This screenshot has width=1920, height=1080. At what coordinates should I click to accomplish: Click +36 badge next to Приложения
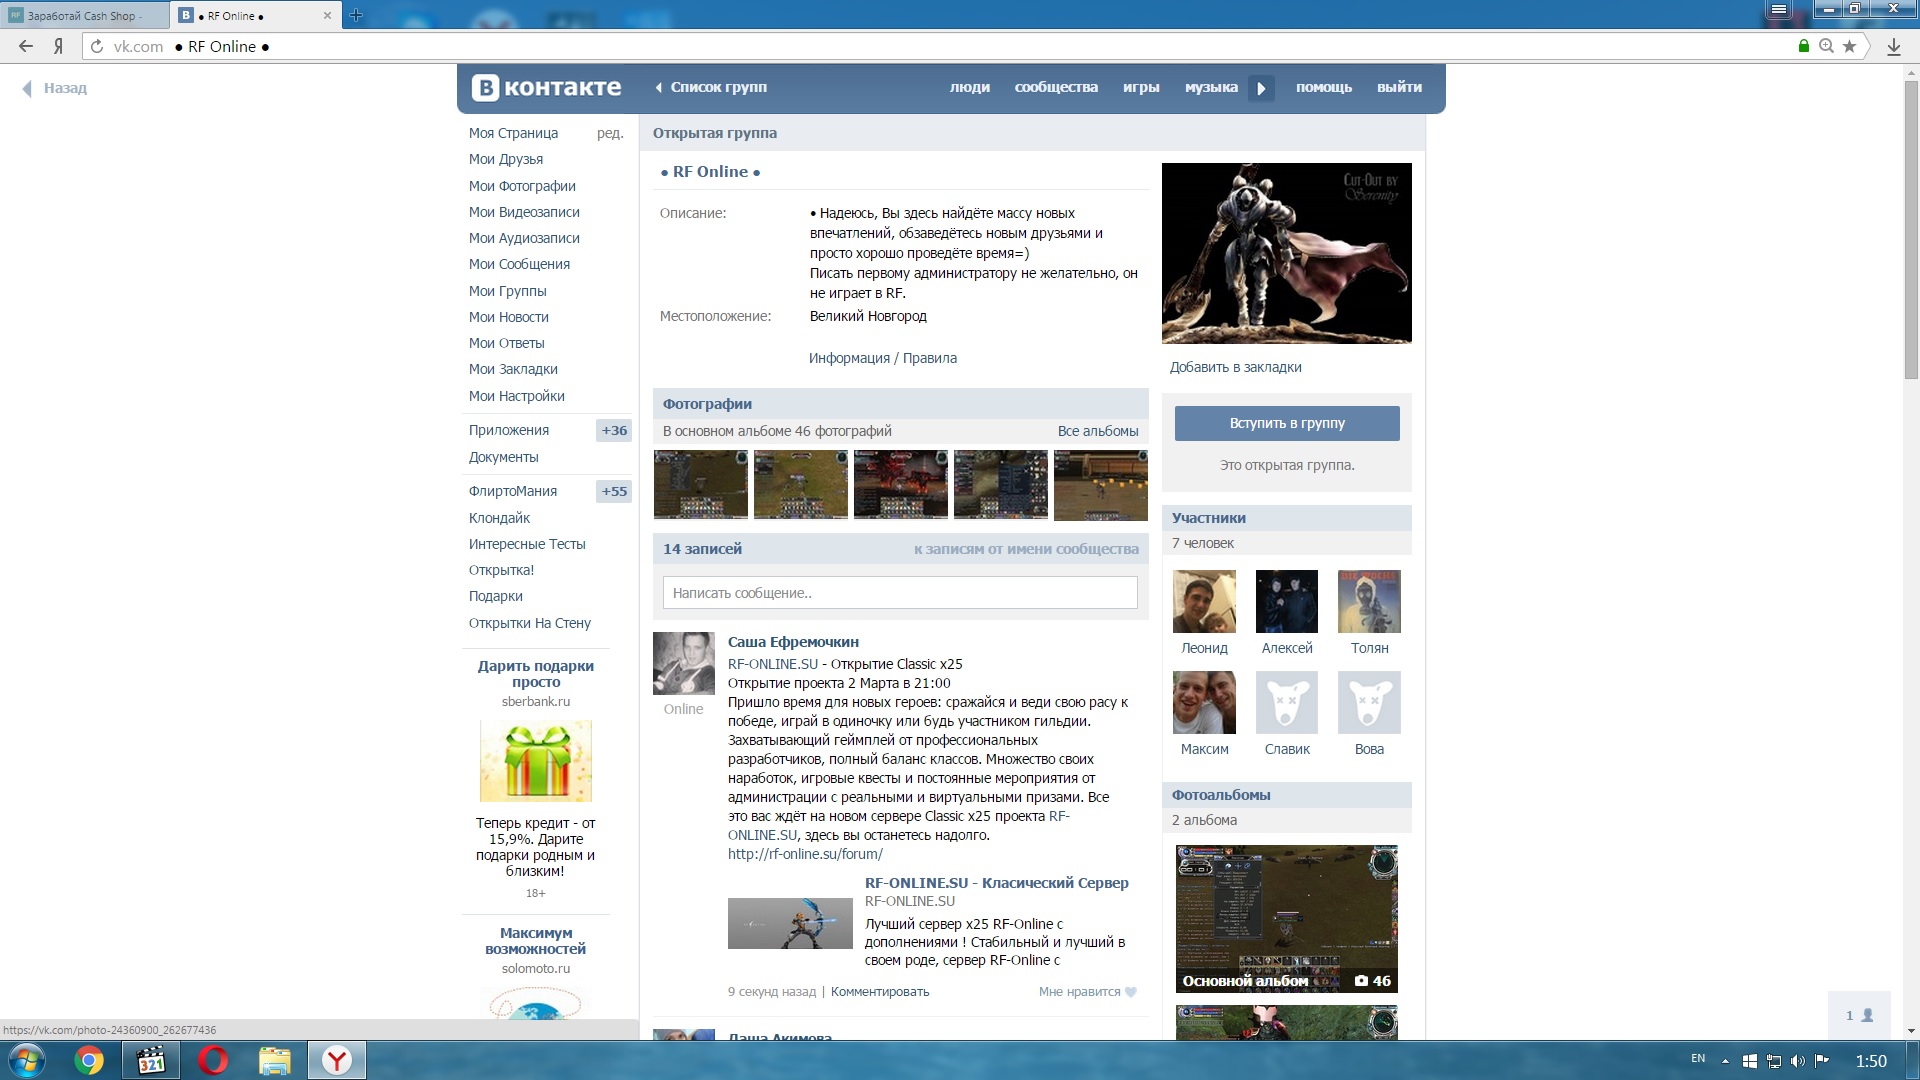(614, 430)
